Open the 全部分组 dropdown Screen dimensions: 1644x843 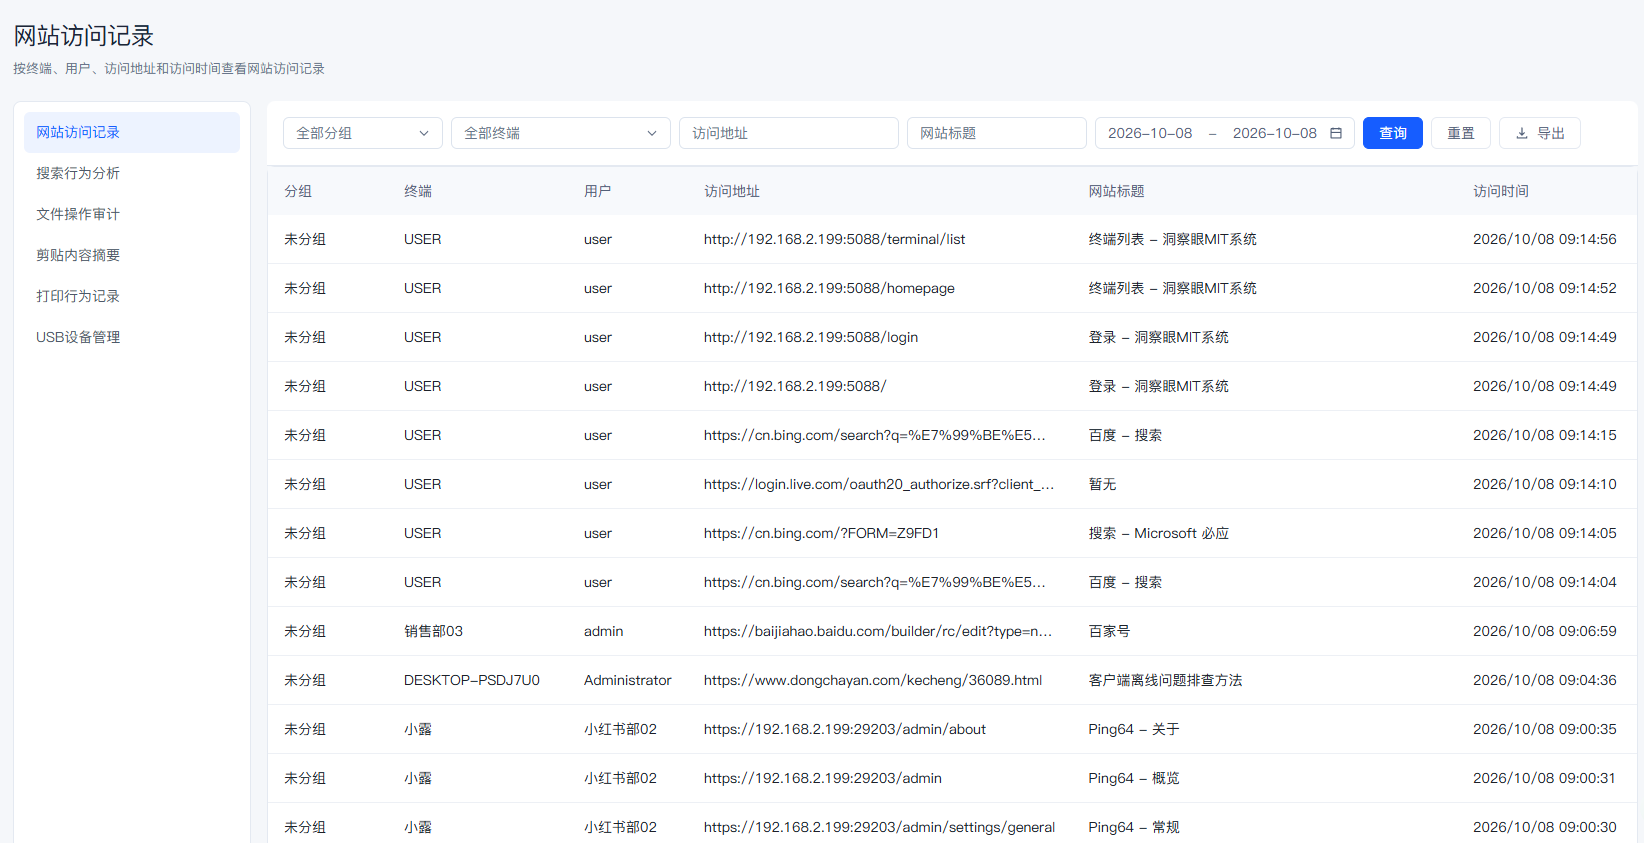(x=363, y=133)
